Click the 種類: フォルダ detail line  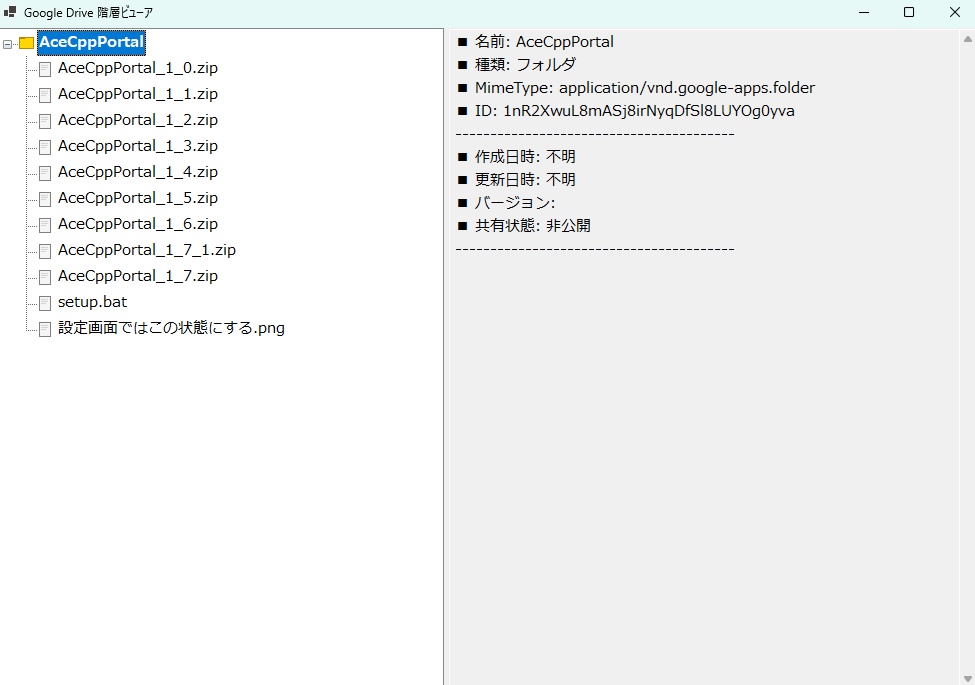pos(517,65)
